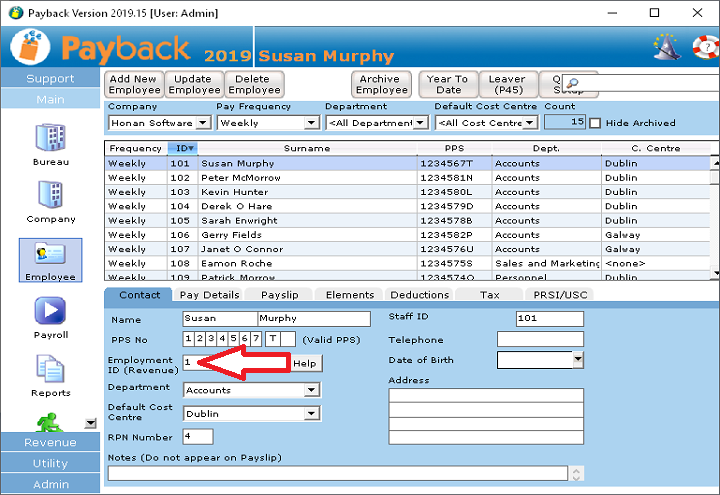Open the Revenue menu section

(50, 443)
